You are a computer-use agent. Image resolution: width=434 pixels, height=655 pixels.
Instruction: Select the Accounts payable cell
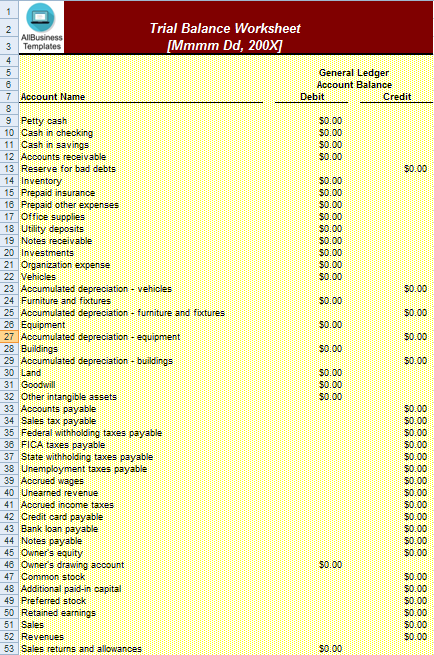click(x=58, y=409)
